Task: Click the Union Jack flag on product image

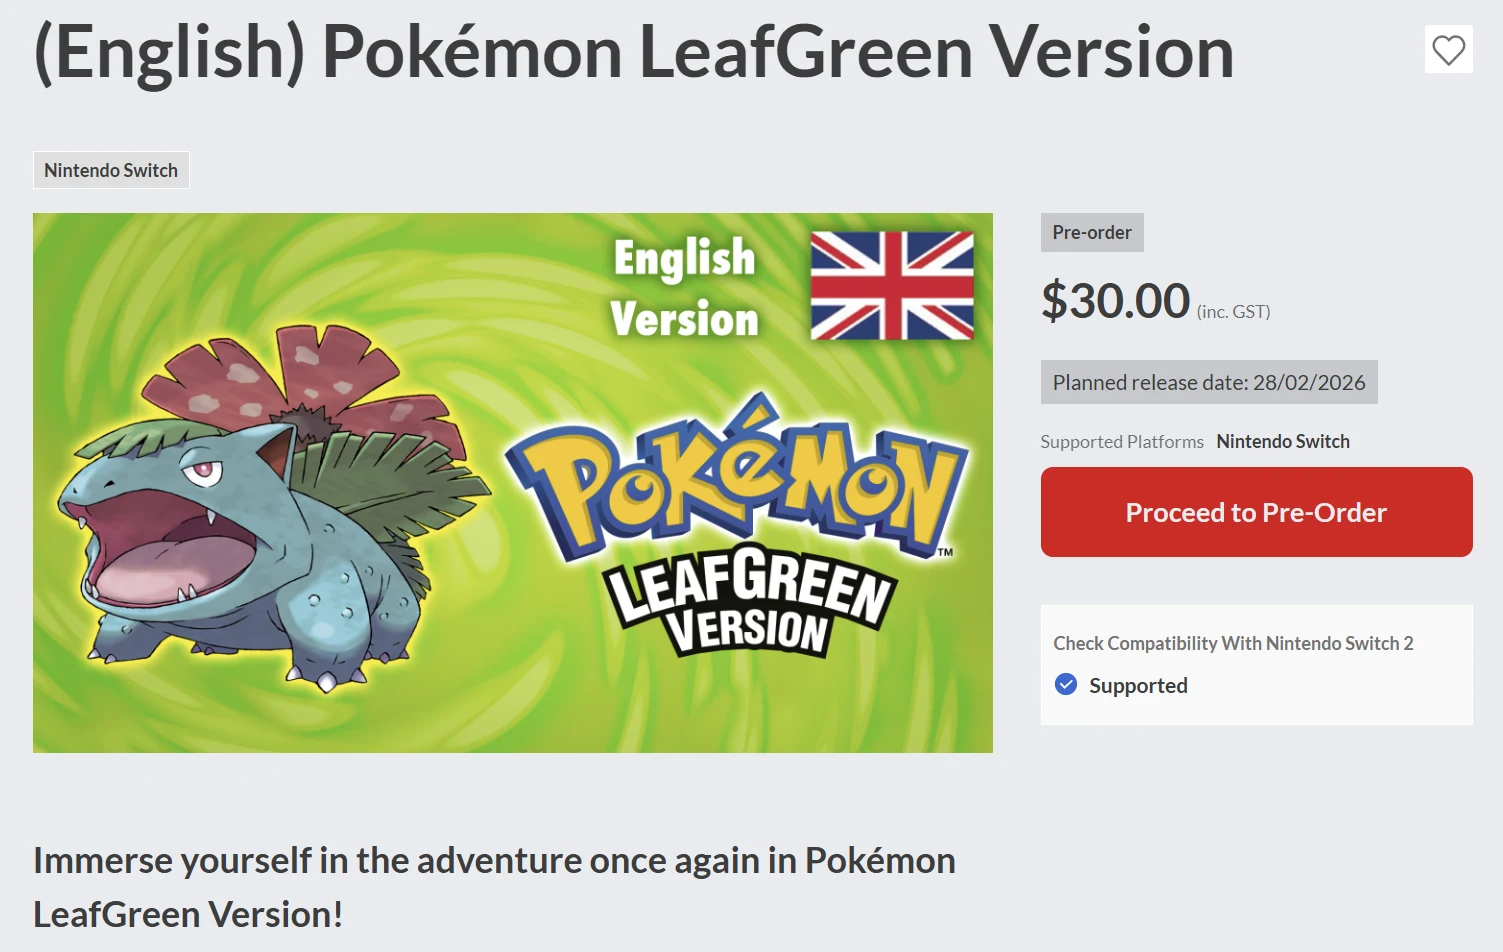Action: click(891, 286)
